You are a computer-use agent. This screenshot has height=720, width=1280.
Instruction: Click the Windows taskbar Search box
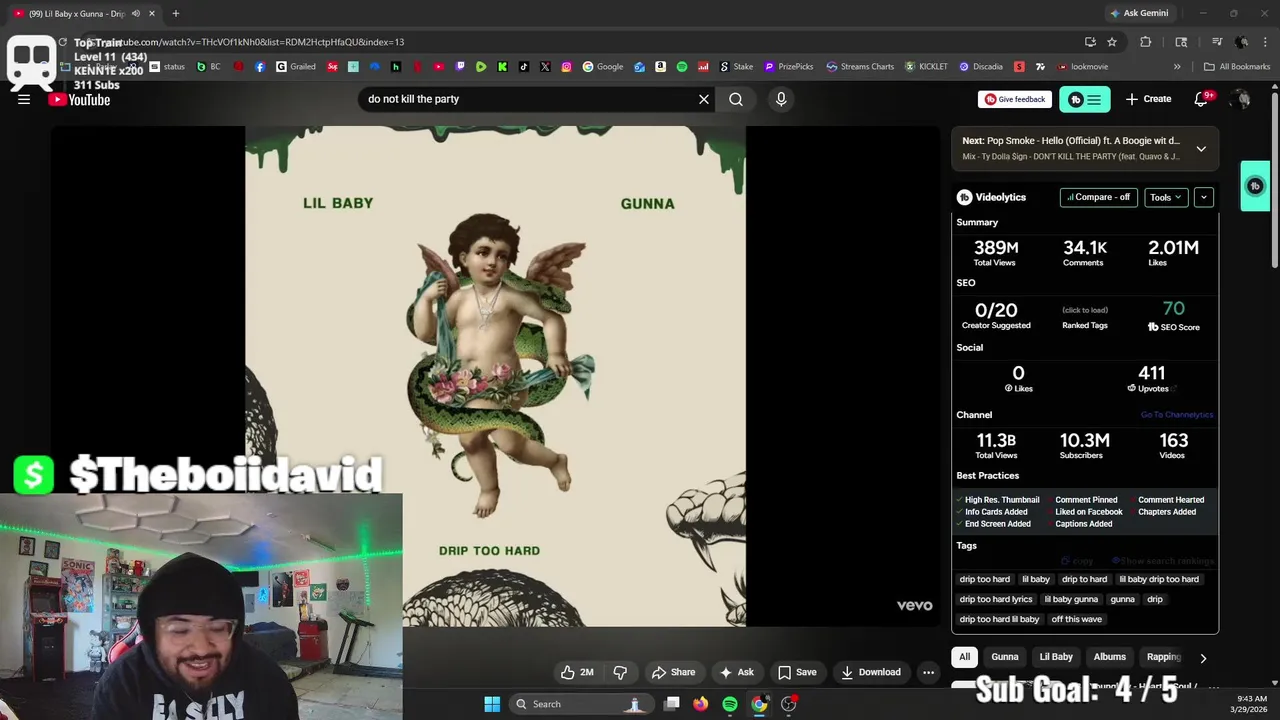580,704
